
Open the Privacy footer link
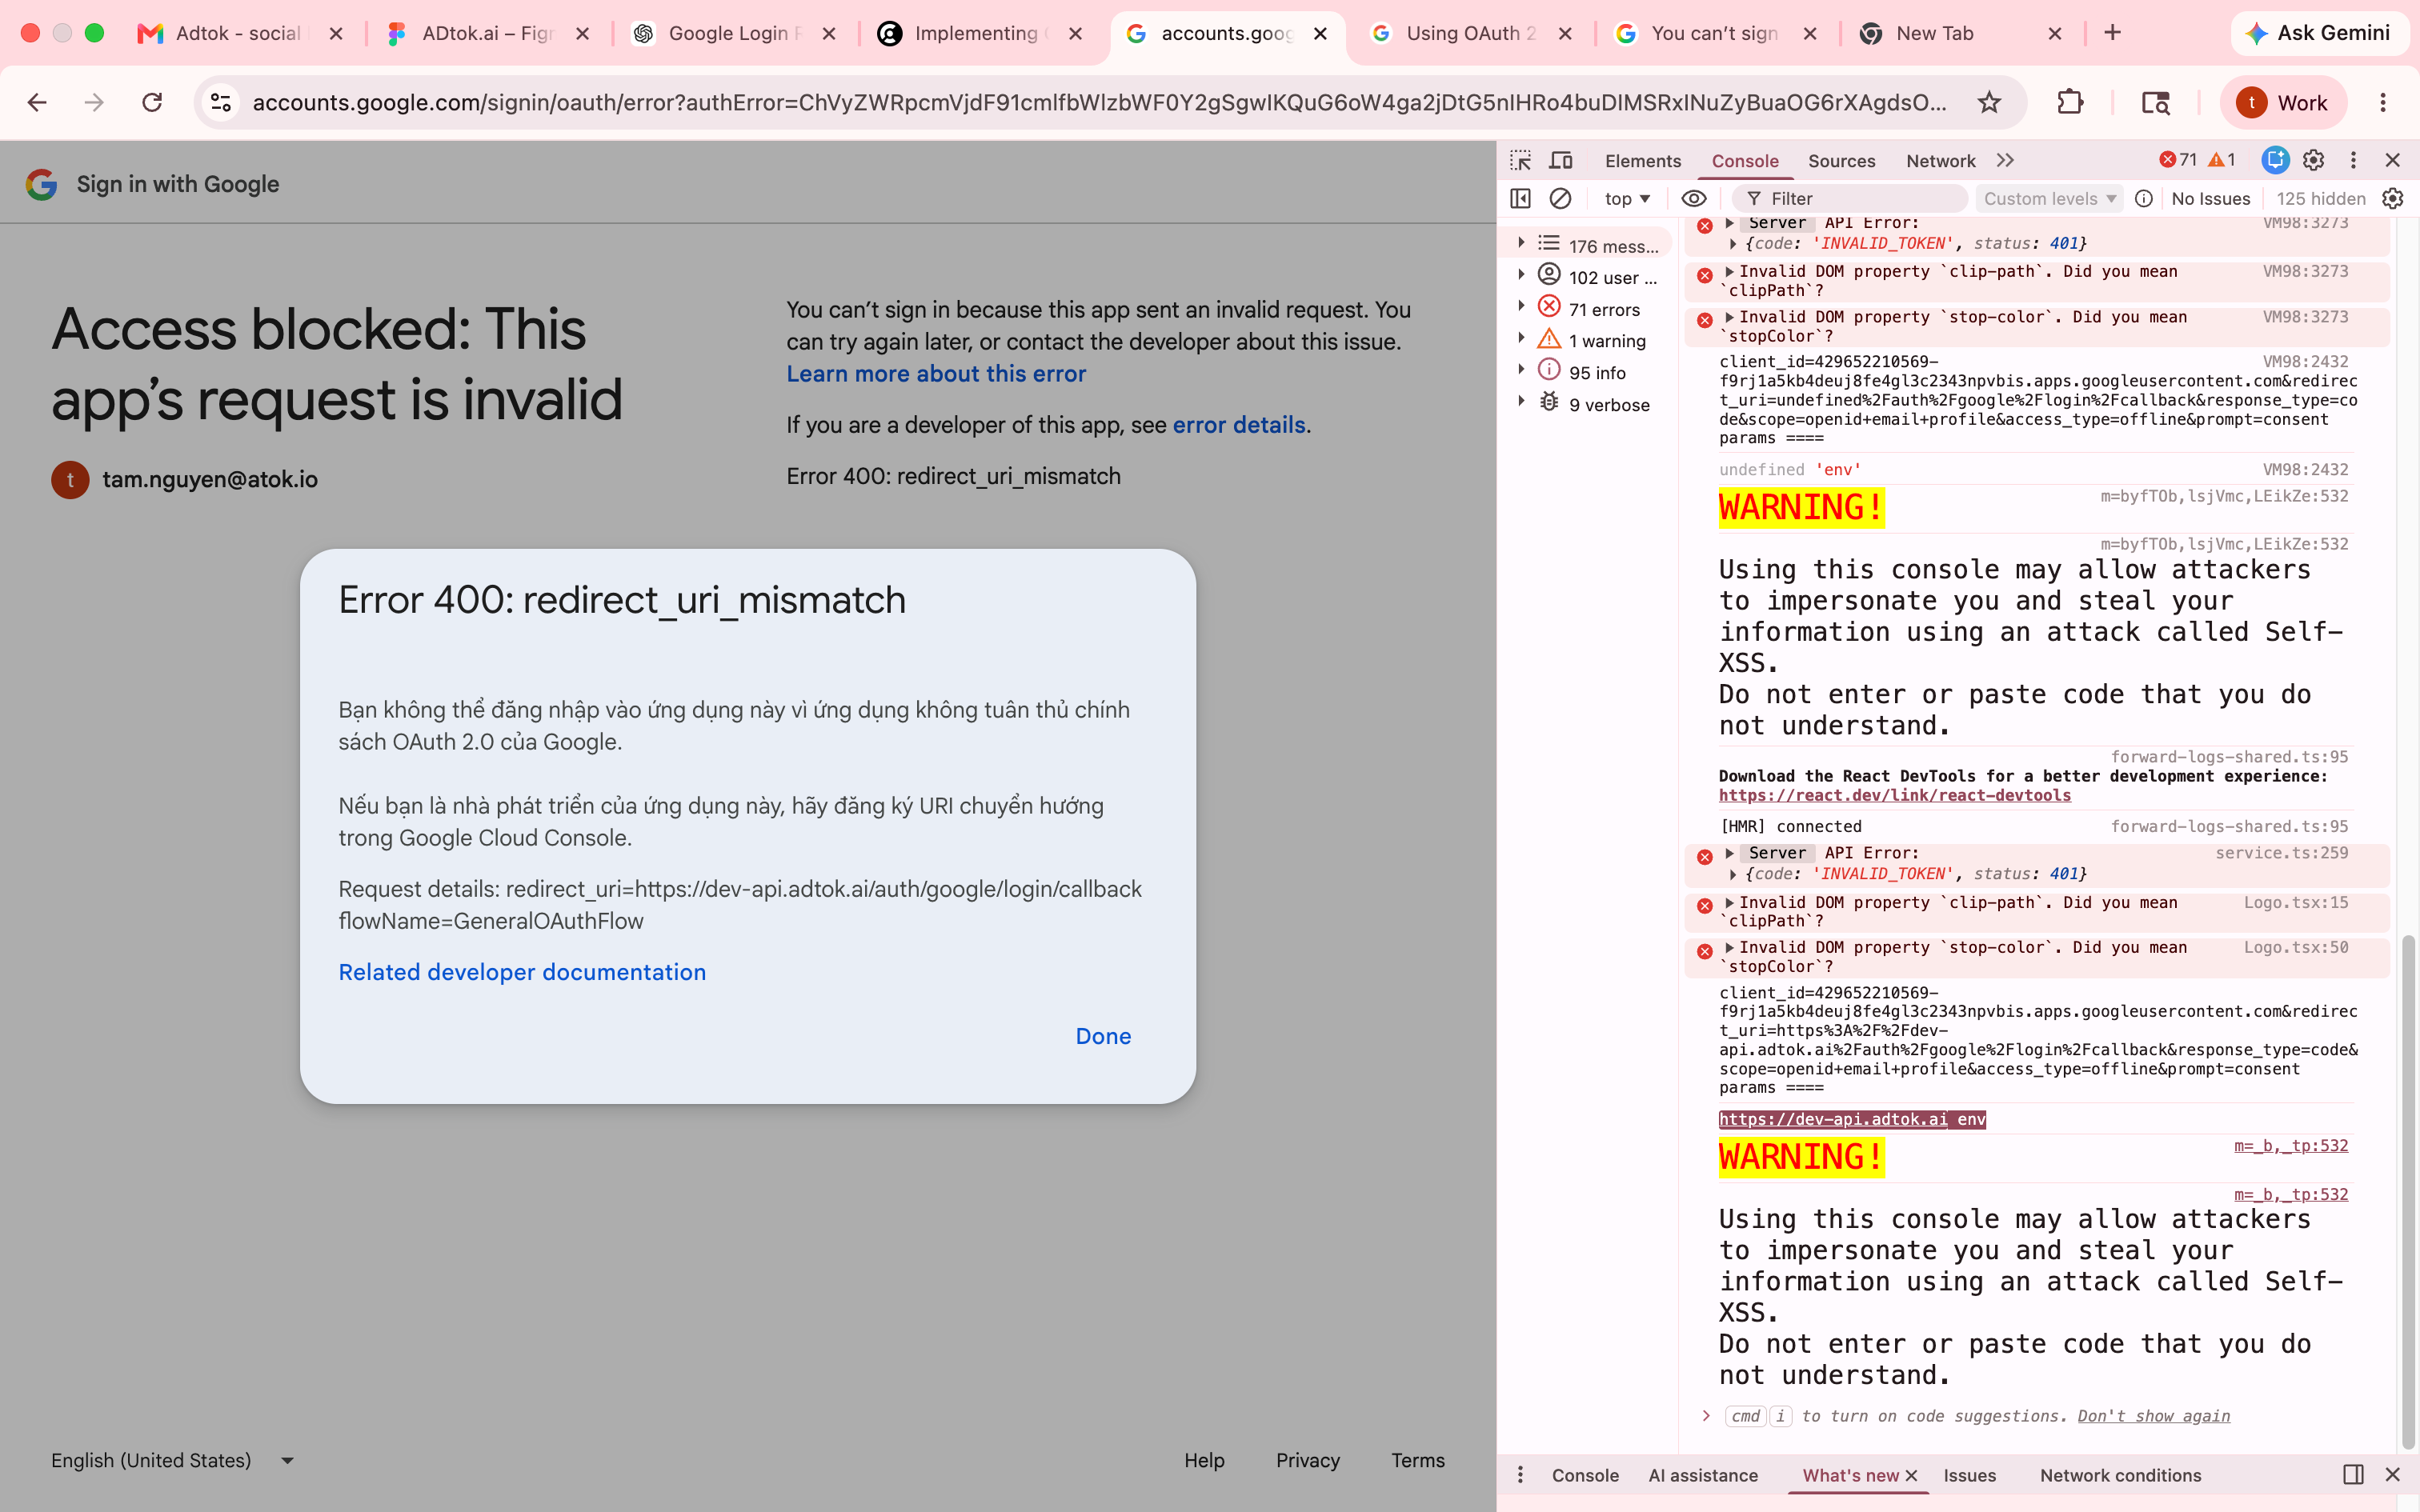1308,1460
